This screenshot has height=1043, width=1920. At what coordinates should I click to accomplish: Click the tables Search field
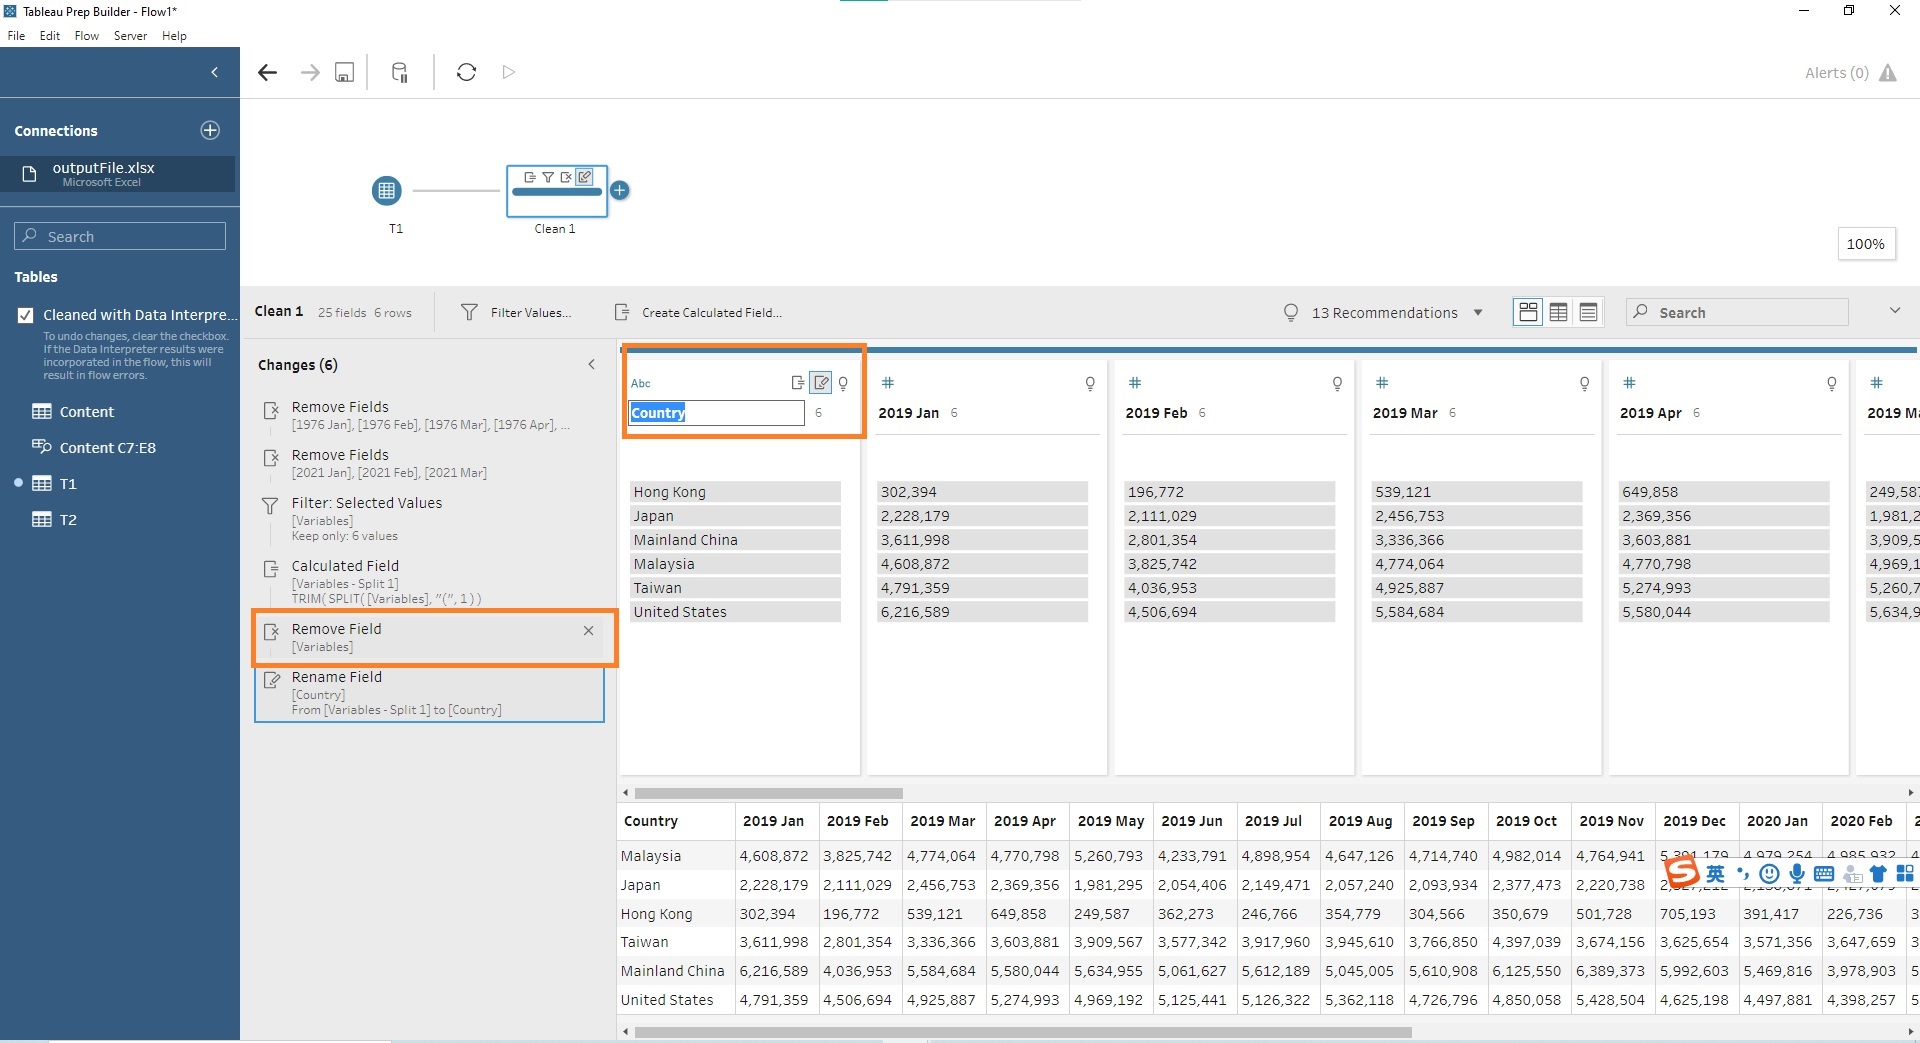(120, 236)
